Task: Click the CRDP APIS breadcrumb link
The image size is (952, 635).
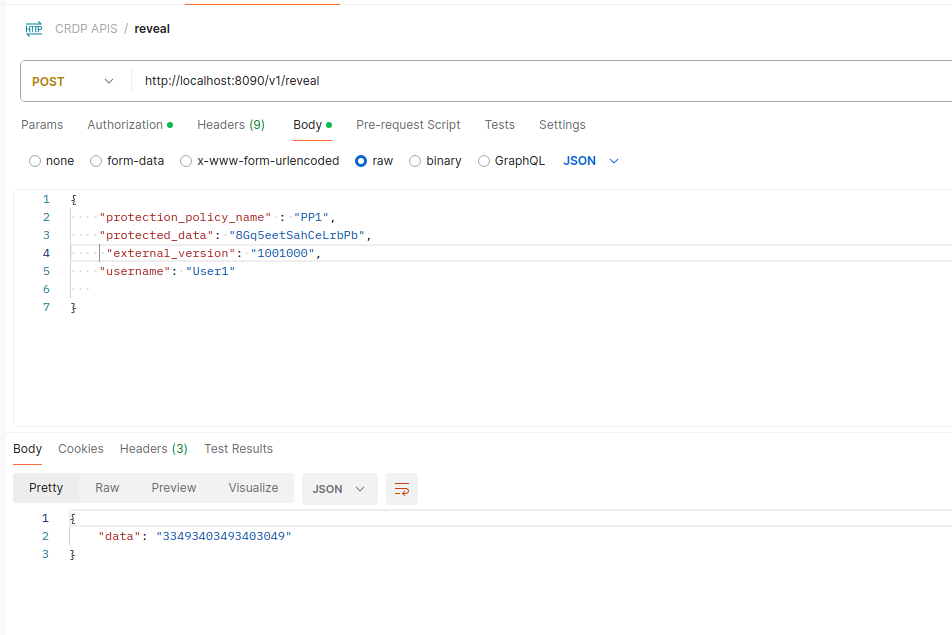Action: (x=86, y=28)
